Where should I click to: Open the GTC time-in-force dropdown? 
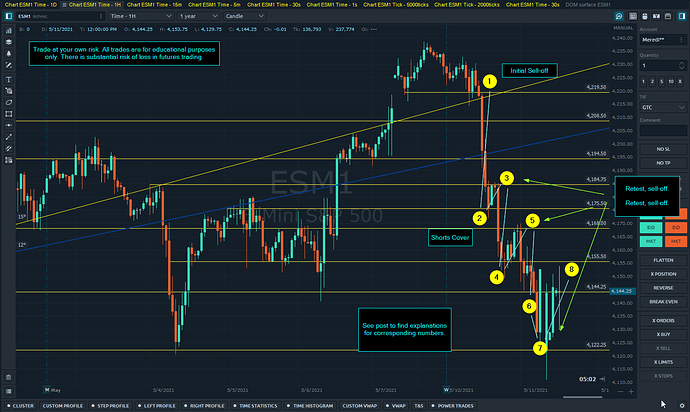(x=663, y=107)
